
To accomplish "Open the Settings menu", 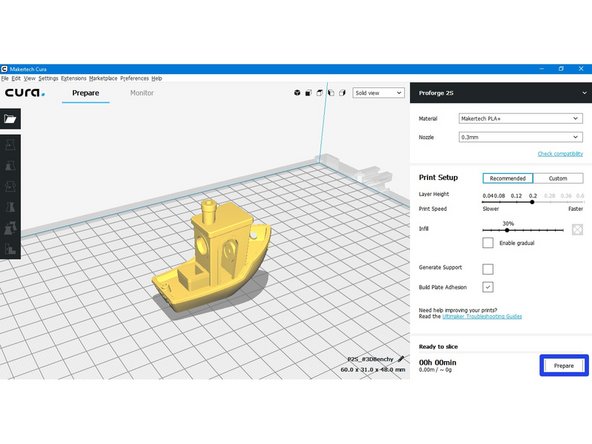I will click(48, 79).
